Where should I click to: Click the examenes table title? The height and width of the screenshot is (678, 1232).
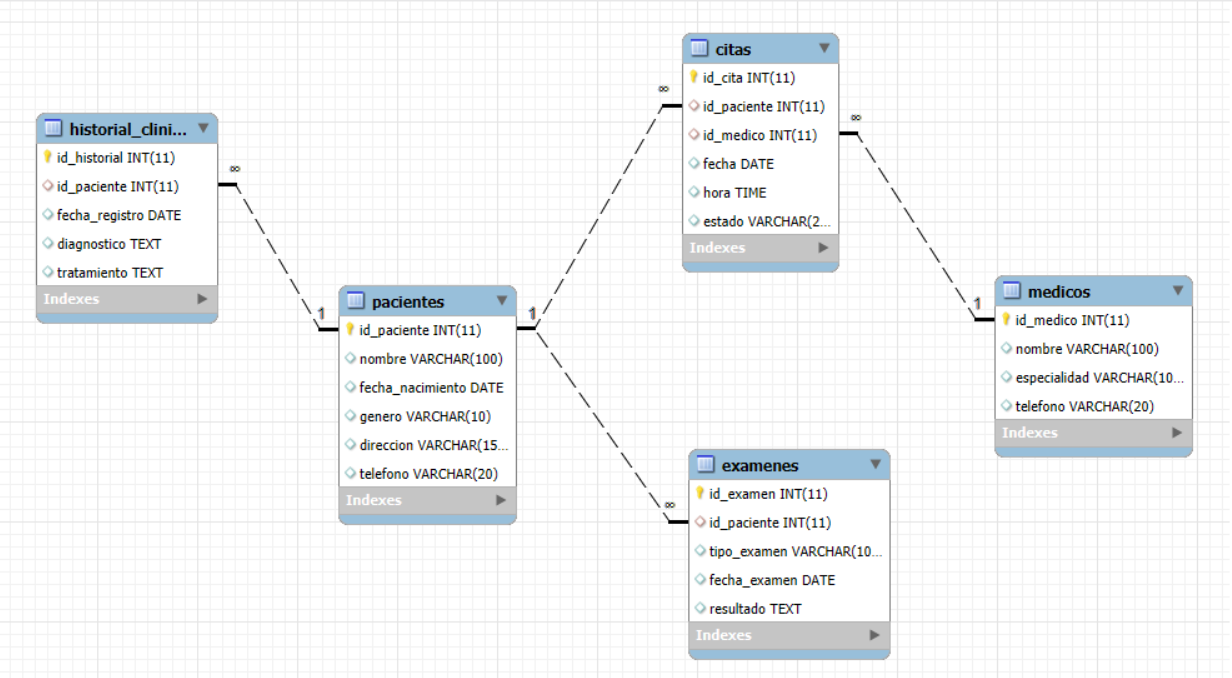(x=760, y=465)
